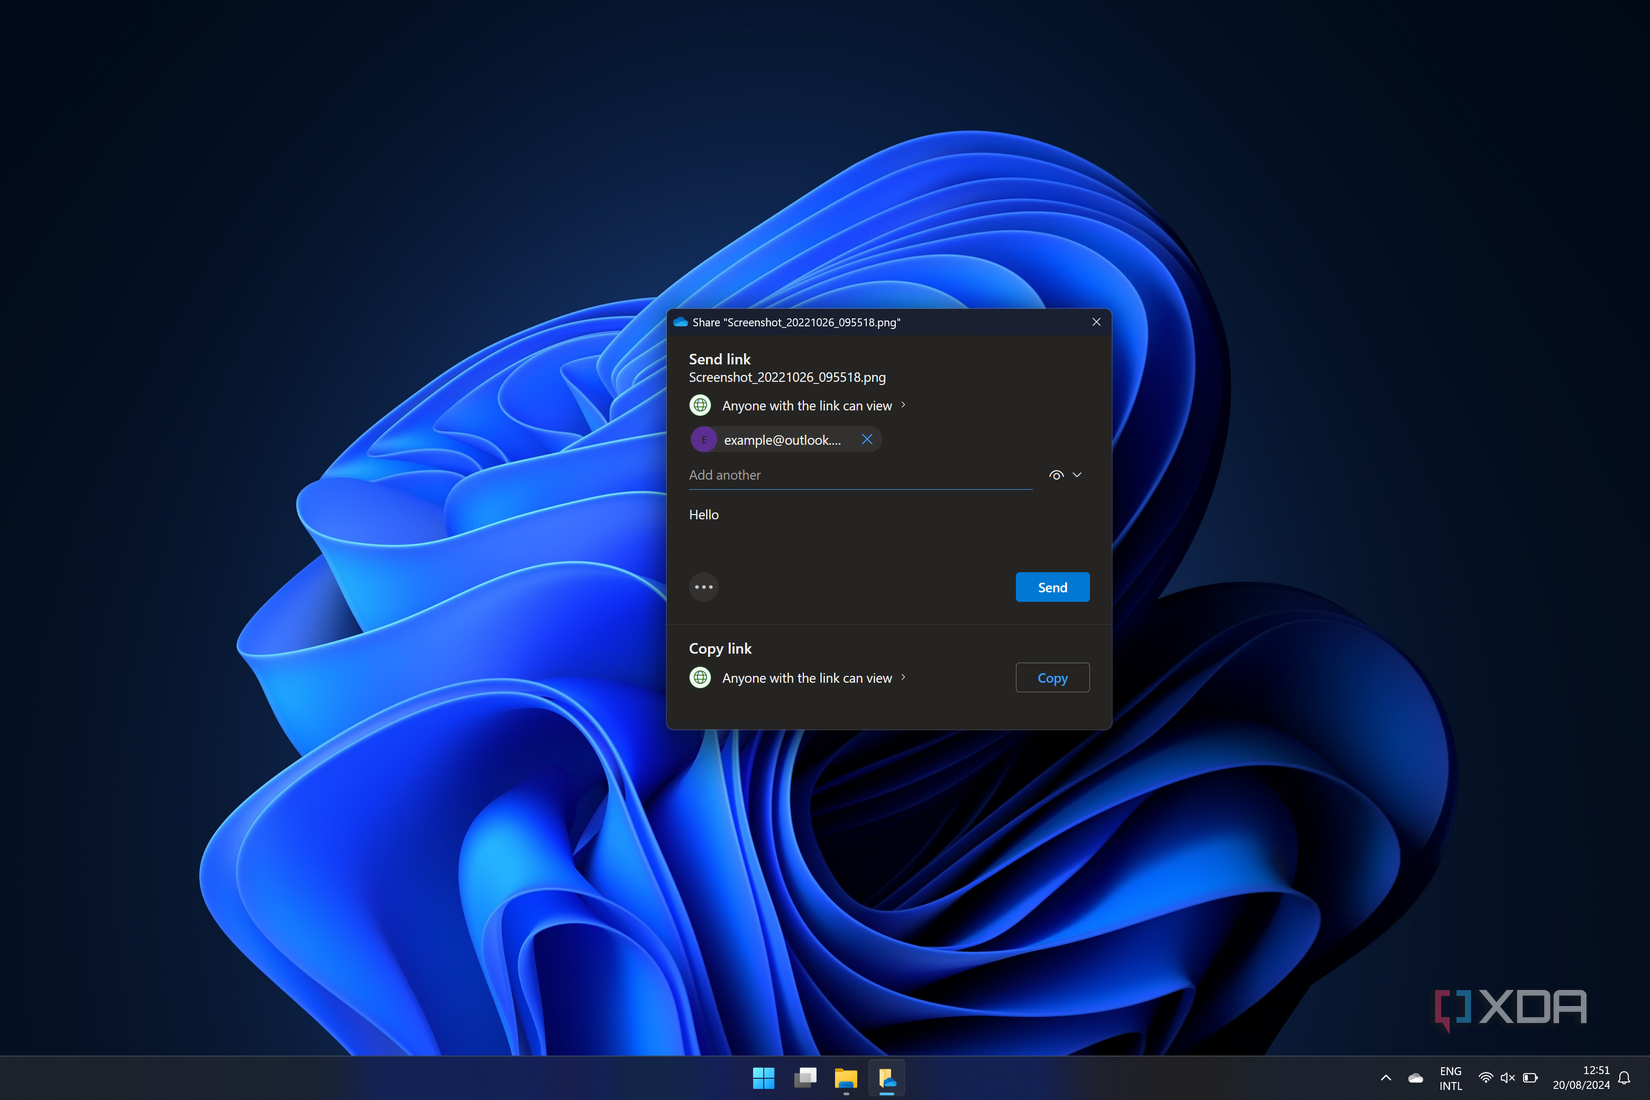Open the ENG INTL language switcher
This screenshot has width=1650, height=1100.
(1451, 1078)
